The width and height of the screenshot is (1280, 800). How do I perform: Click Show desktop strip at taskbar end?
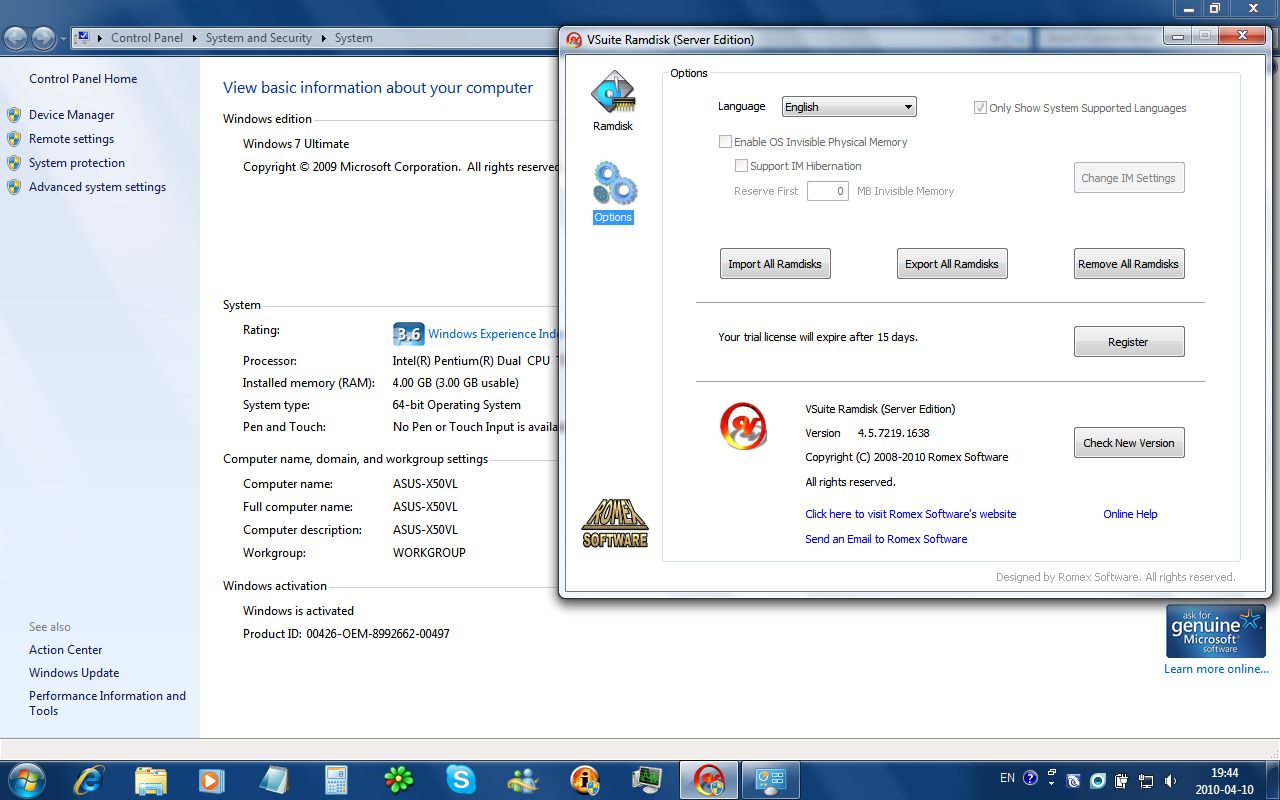[x=1272, y=780]
